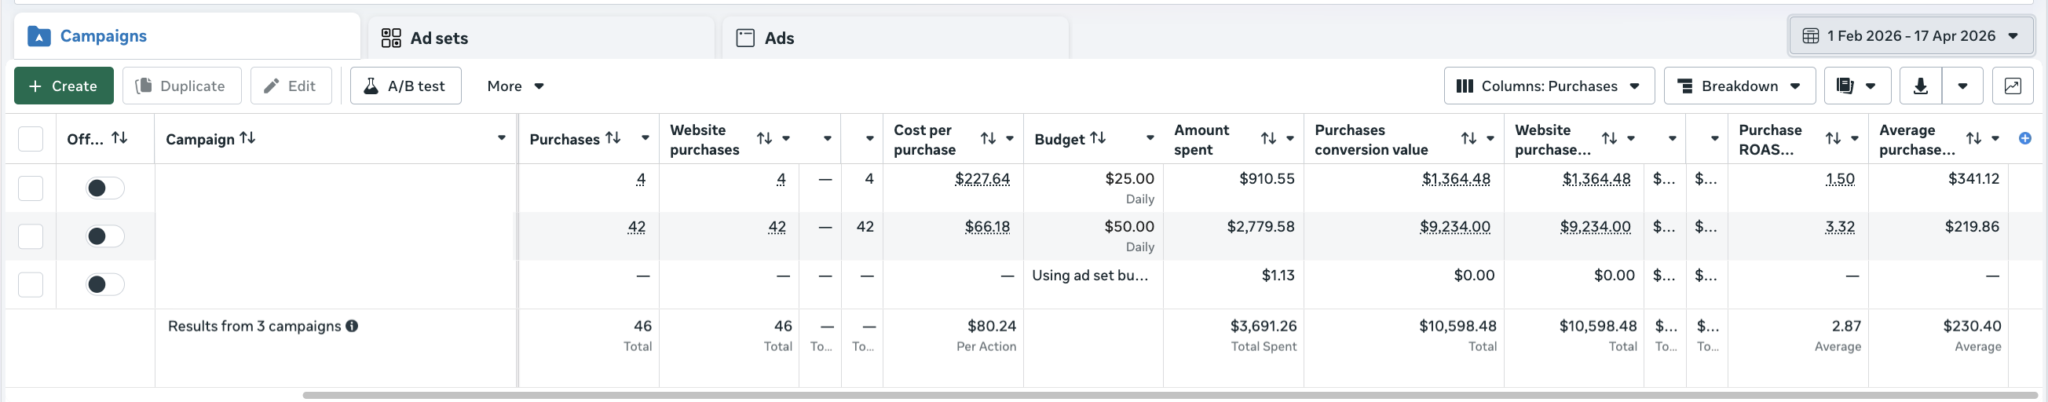
Task: Sort the Campaign column arrows
Action: [247, 138]
